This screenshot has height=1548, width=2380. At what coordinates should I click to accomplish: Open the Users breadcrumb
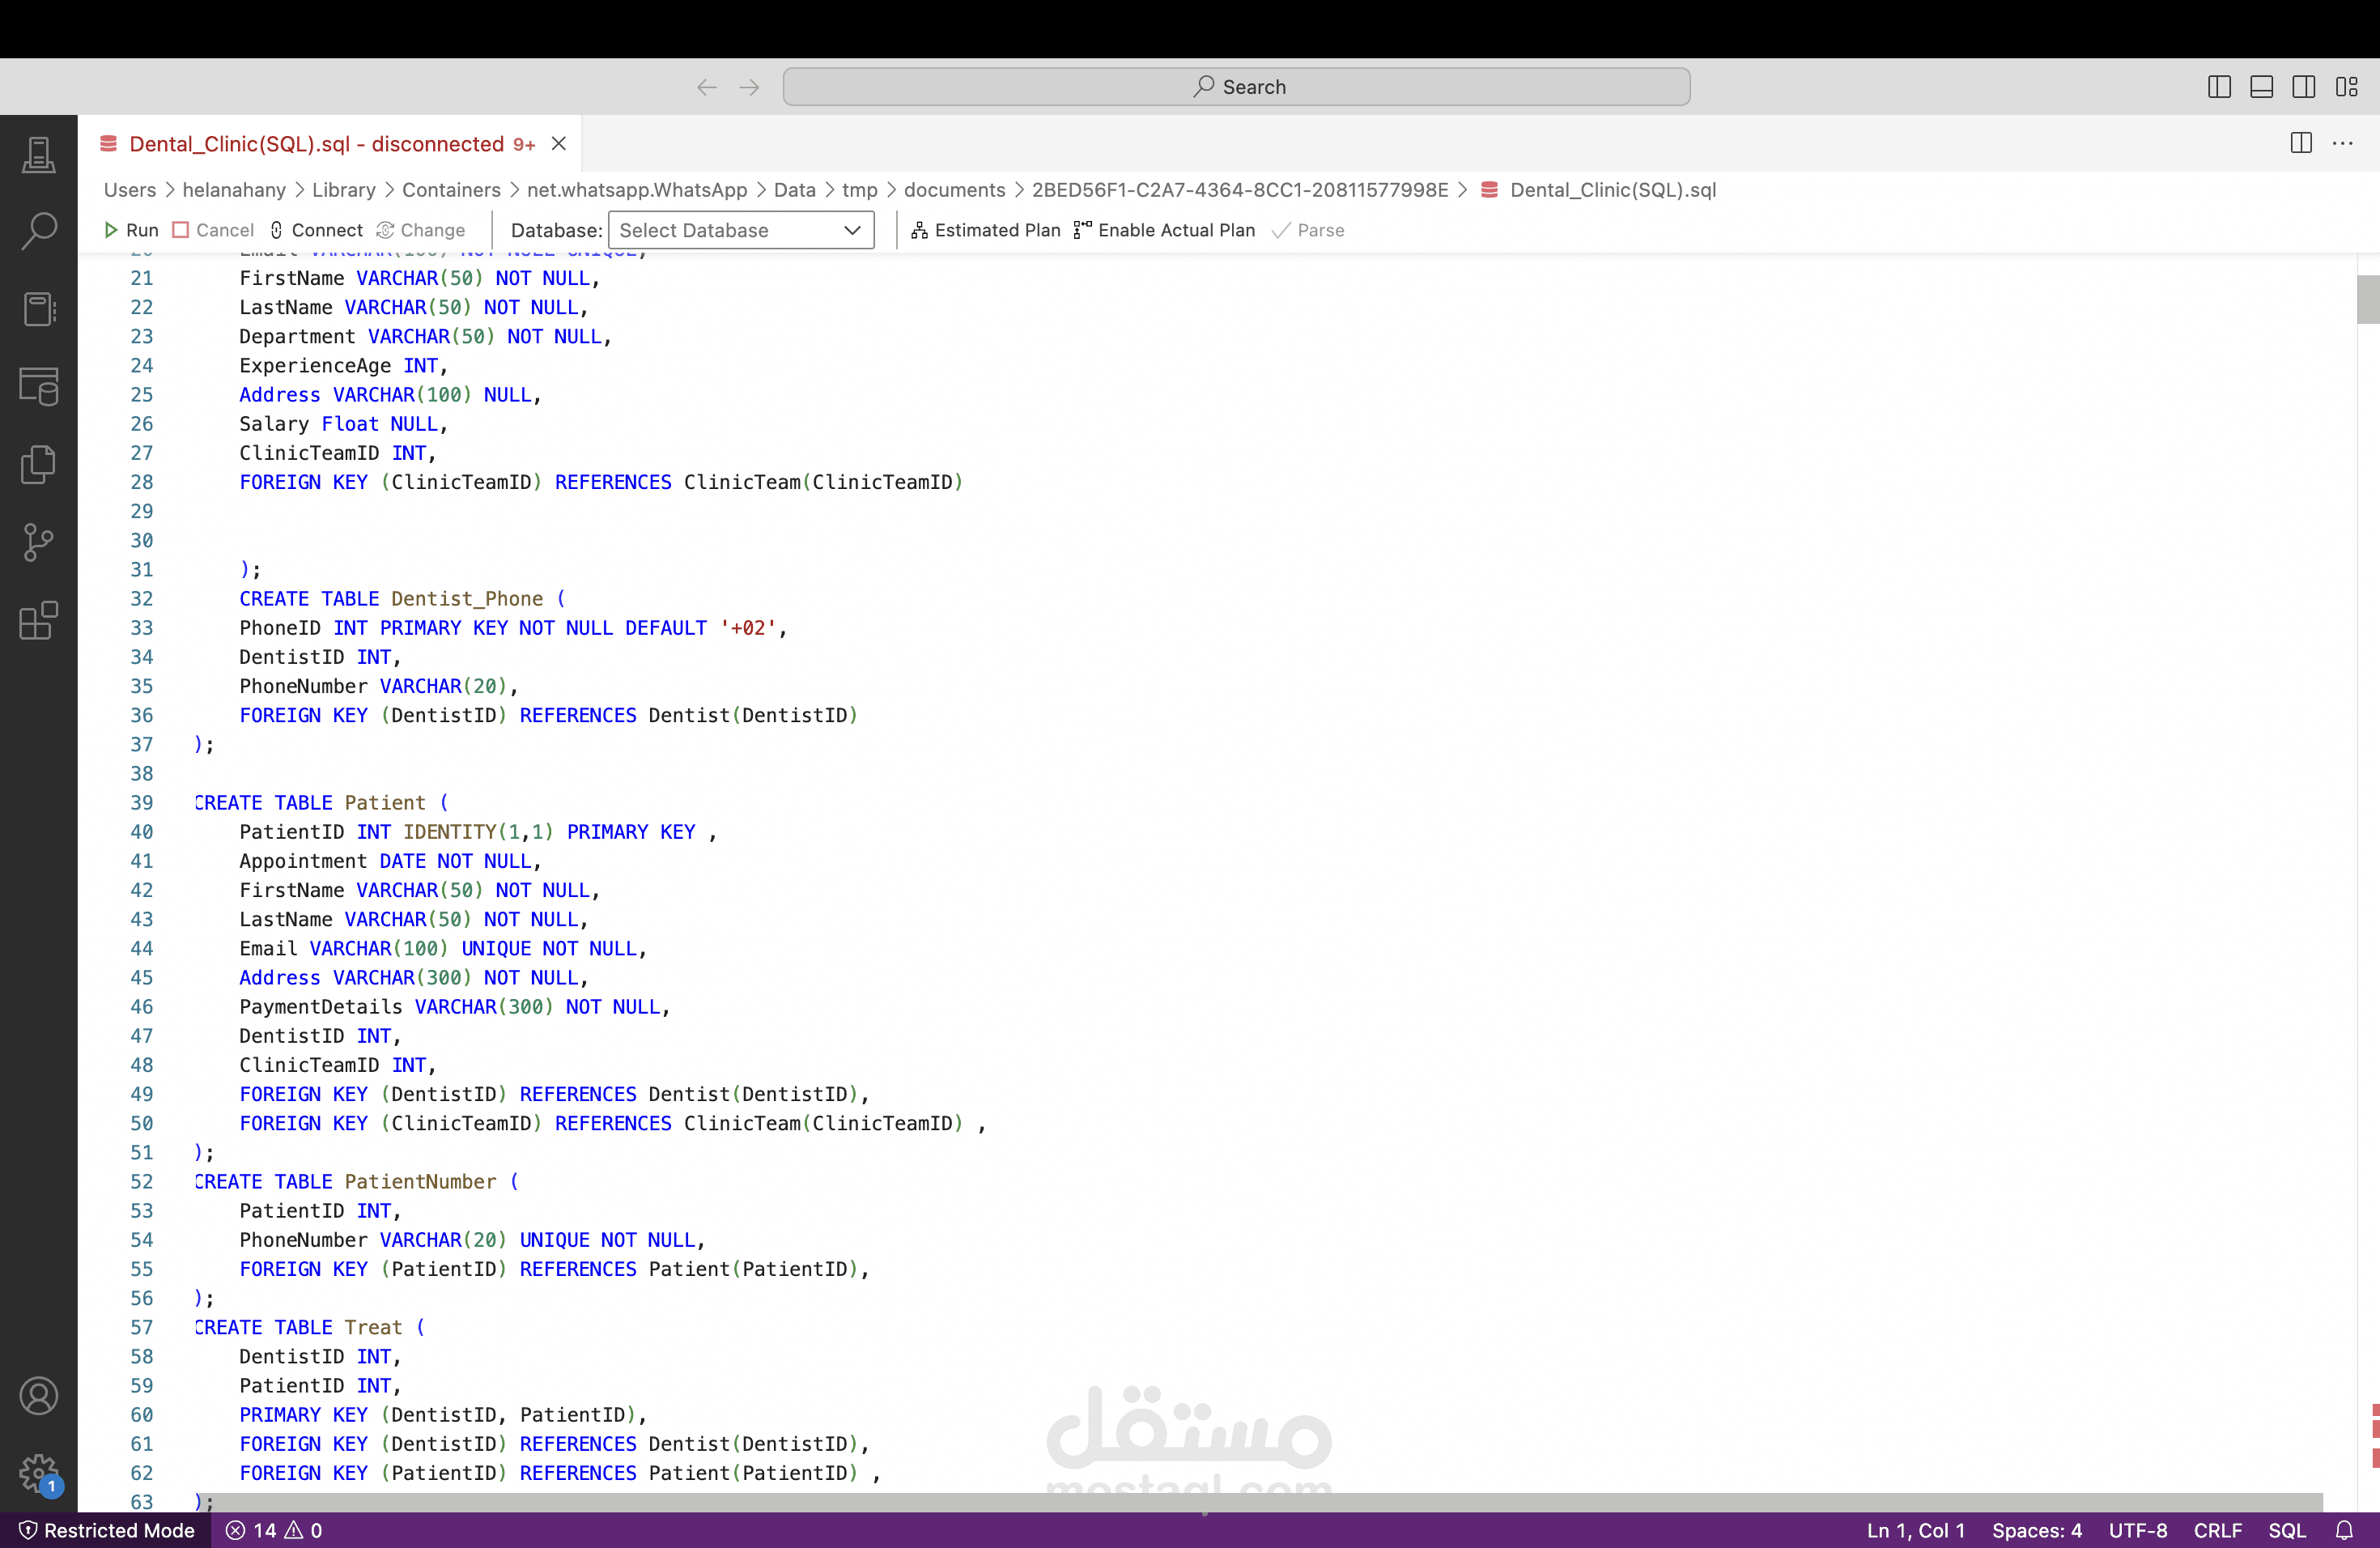coord(130,190)
